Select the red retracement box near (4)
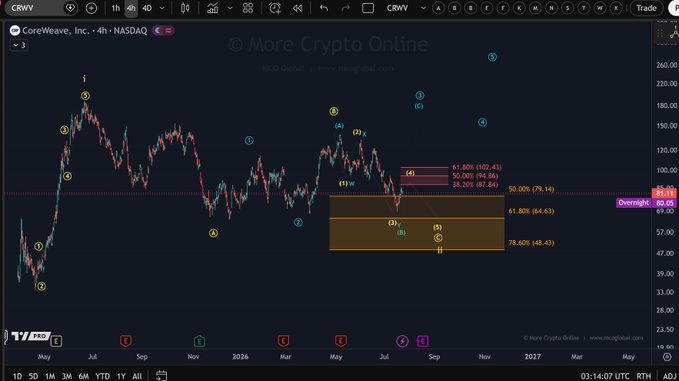 (424, 176)
